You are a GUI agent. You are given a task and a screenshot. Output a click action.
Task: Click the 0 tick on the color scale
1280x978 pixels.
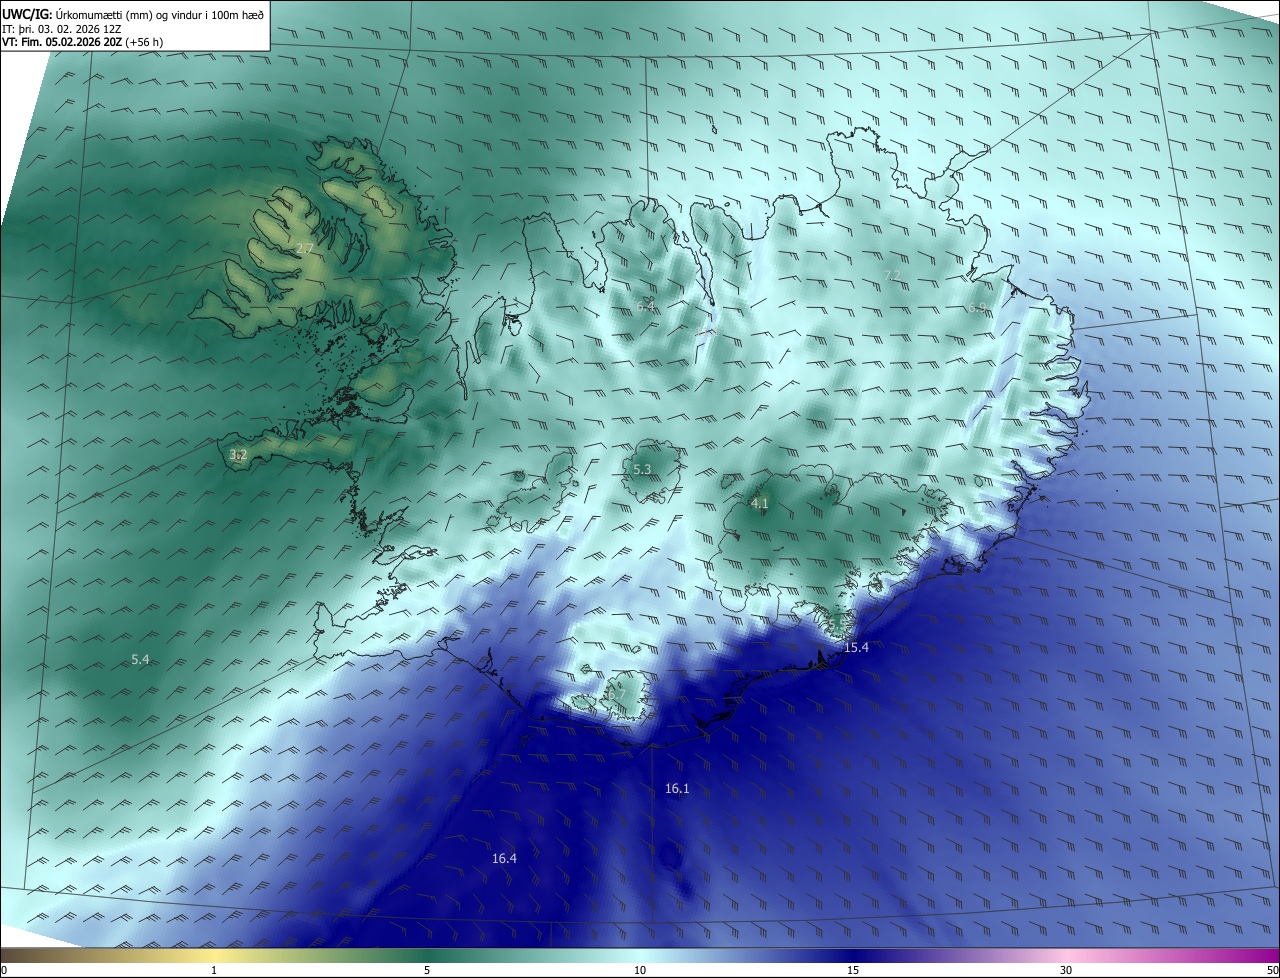[x=3, y=970]
